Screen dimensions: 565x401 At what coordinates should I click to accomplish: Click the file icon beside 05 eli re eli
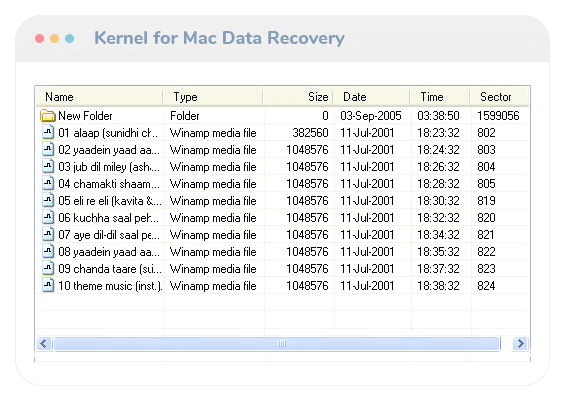click(x=48, y=200)
